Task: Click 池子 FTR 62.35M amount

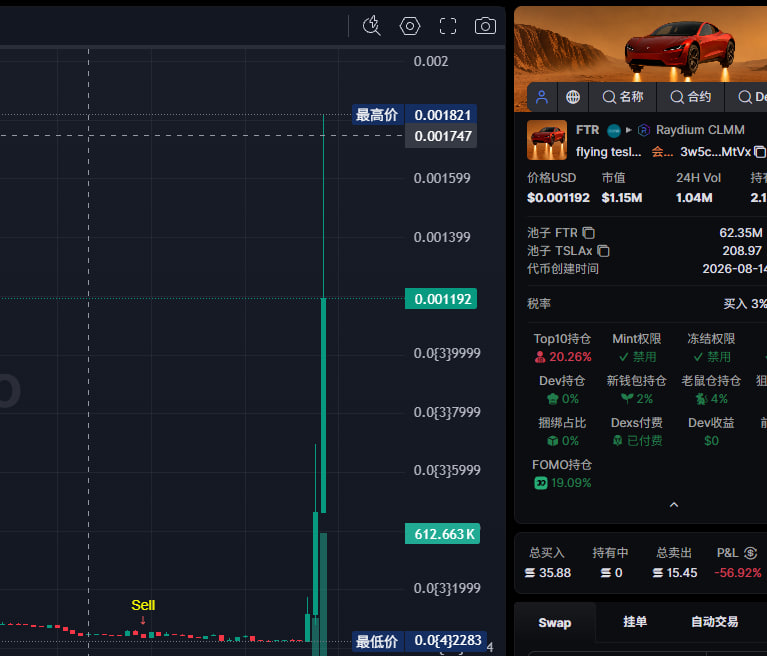Action: point(741,233)
